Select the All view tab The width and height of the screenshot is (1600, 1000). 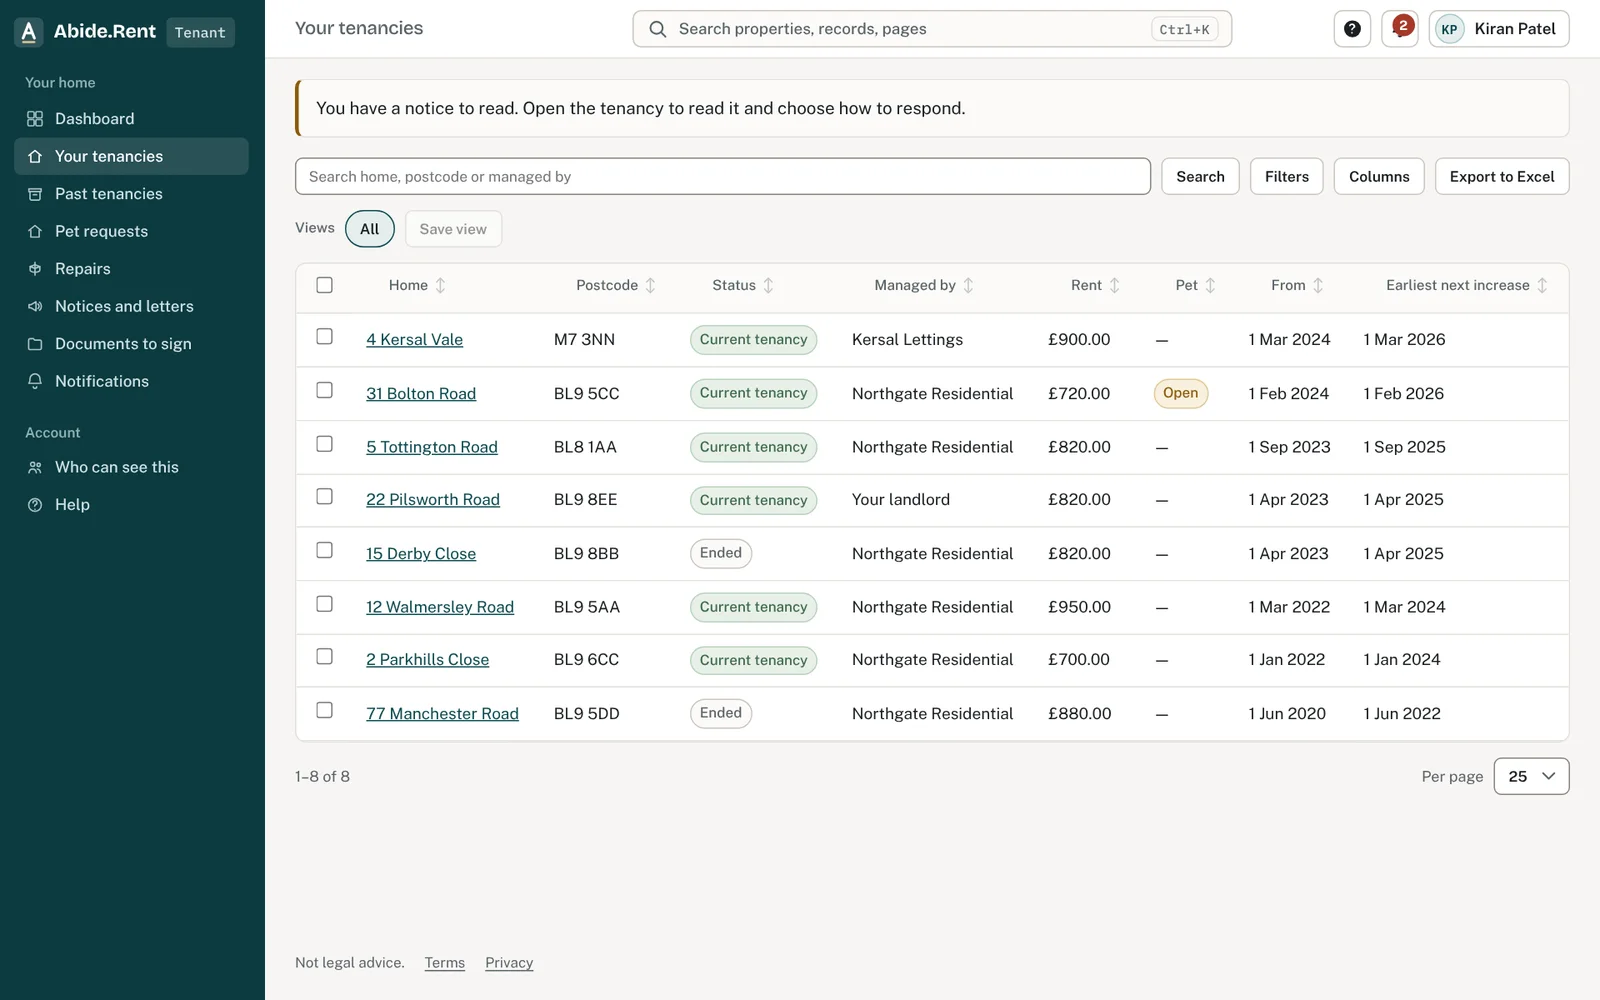370,229
